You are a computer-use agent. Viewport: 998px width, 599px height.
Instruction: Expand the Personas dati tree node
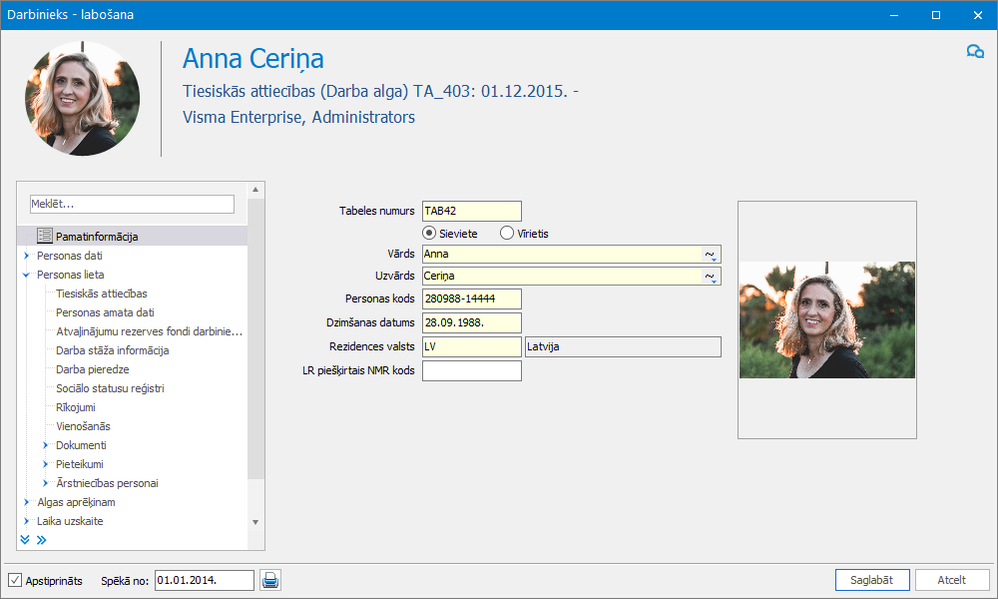[26, 255]
